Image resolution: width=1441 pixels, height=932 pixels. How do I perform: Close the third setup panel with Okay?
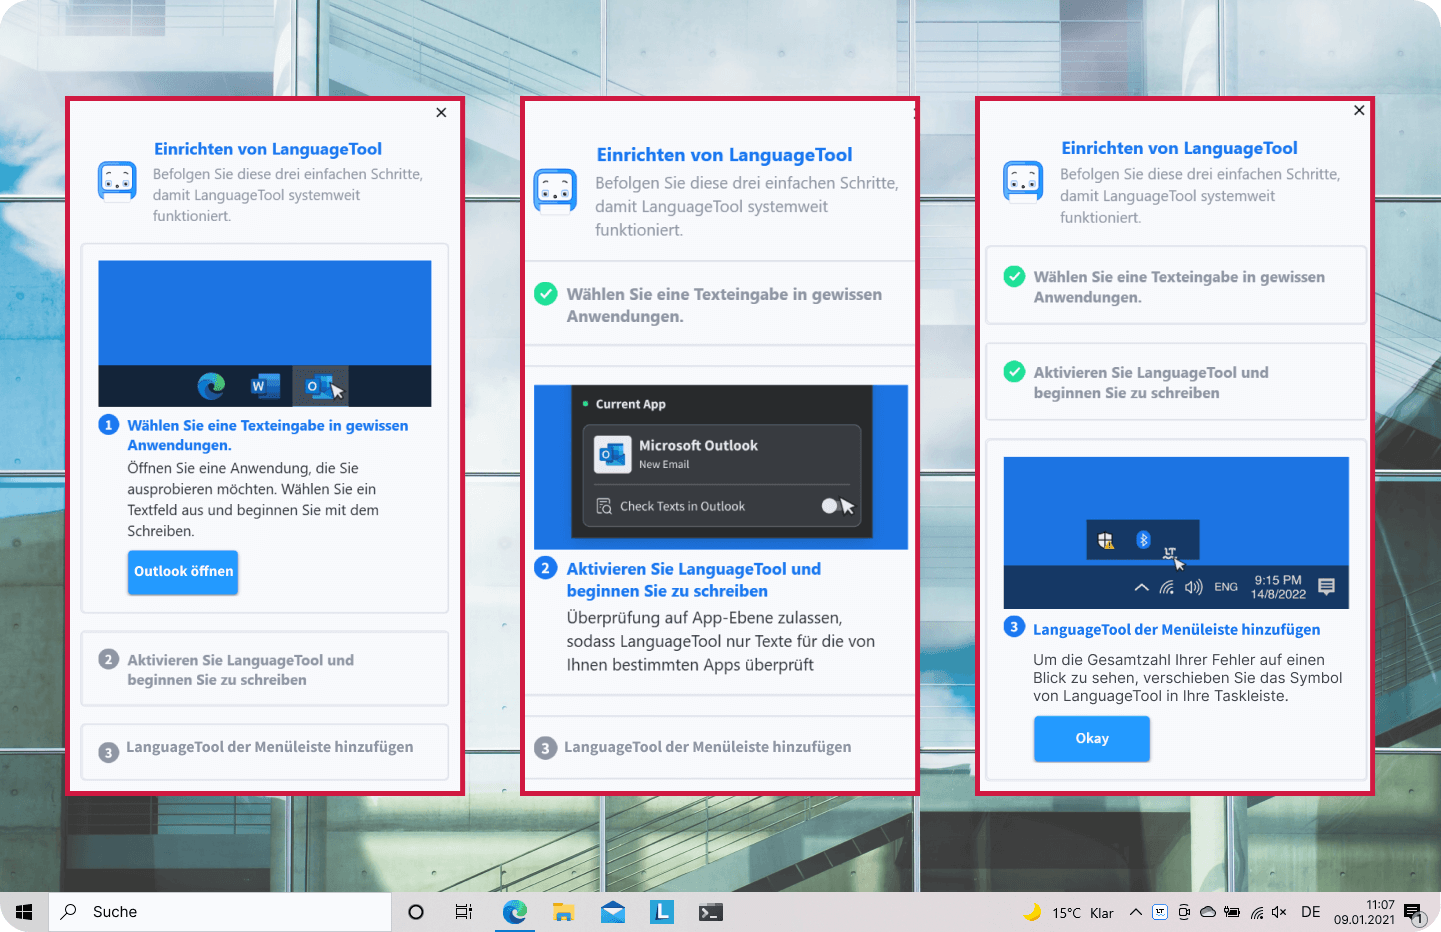click(x=1359, y=110)
